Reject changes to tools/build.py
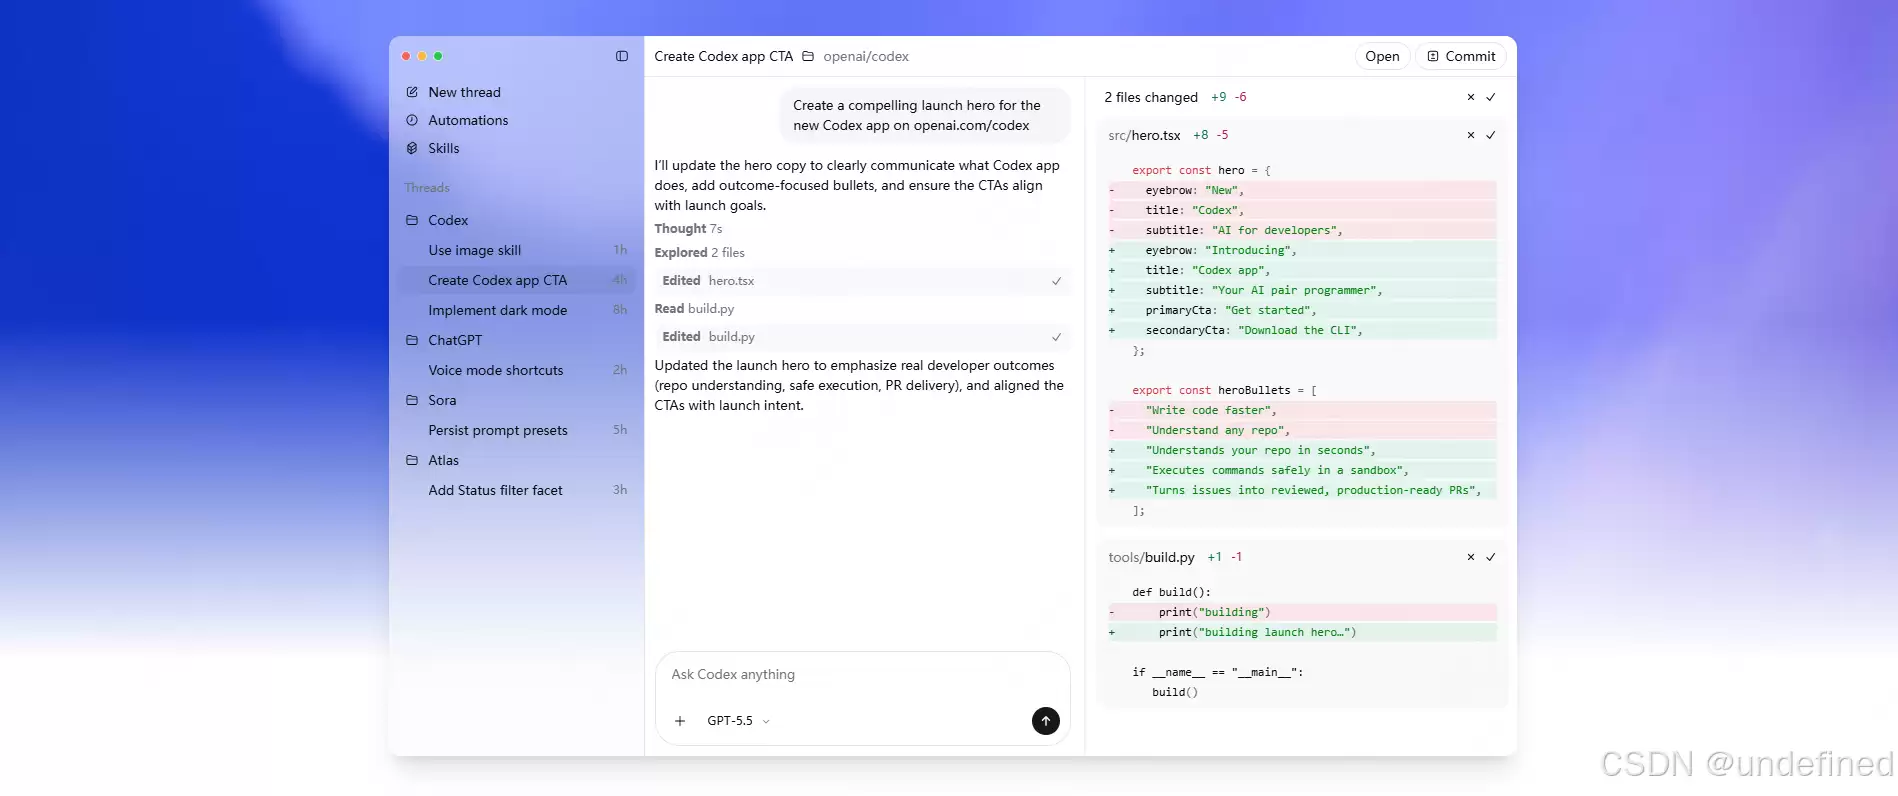 (x=1470, y=557)
